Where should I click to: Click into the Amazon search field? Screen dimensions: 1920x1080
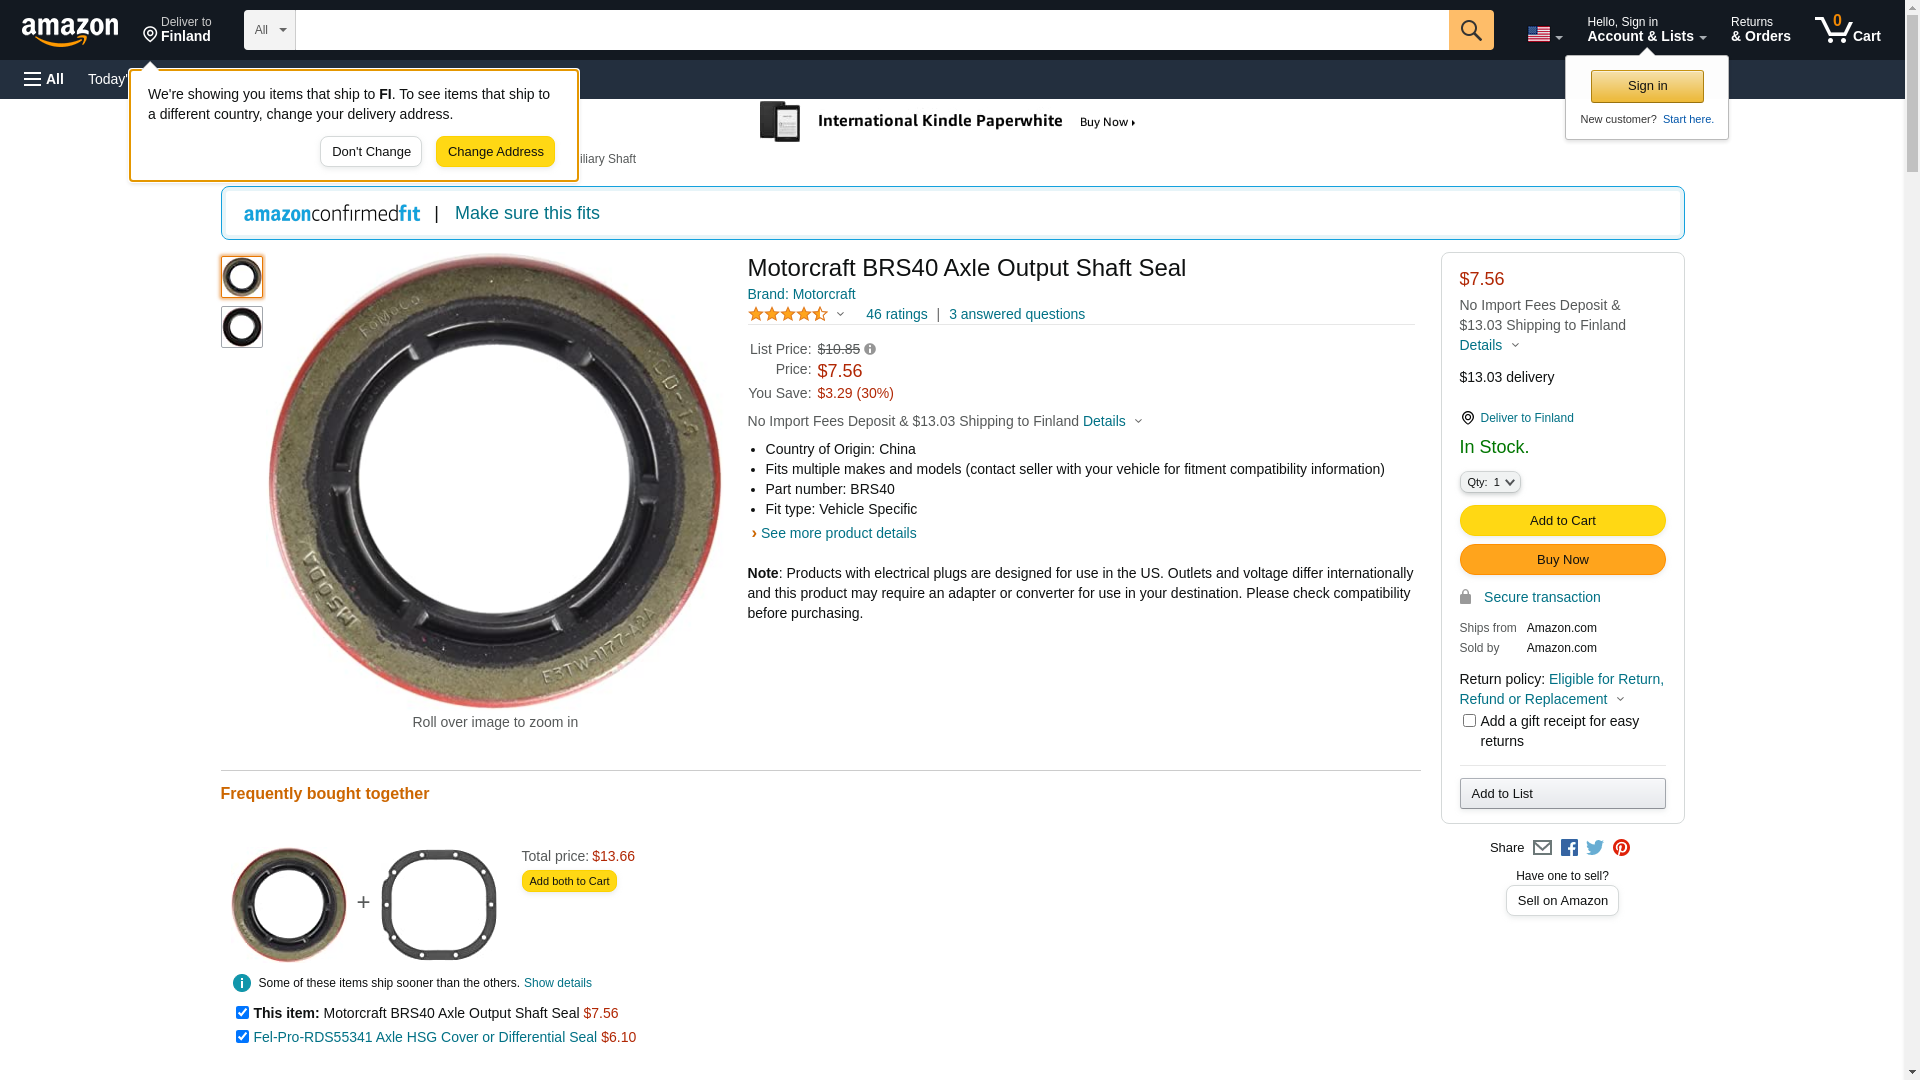click(x=871, y=30)
